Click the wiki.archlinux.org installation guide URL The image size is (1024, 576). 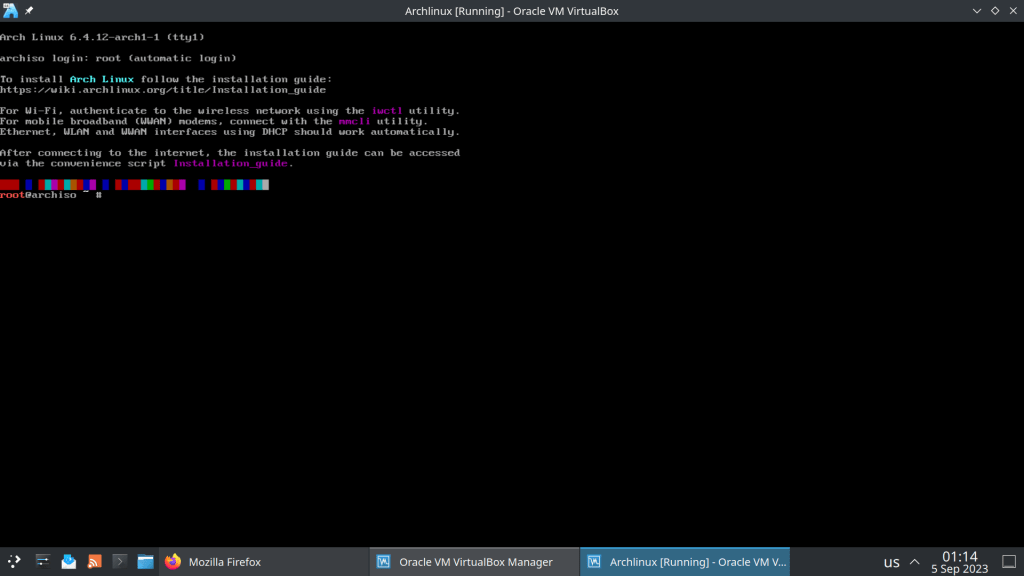click(162, 90)
